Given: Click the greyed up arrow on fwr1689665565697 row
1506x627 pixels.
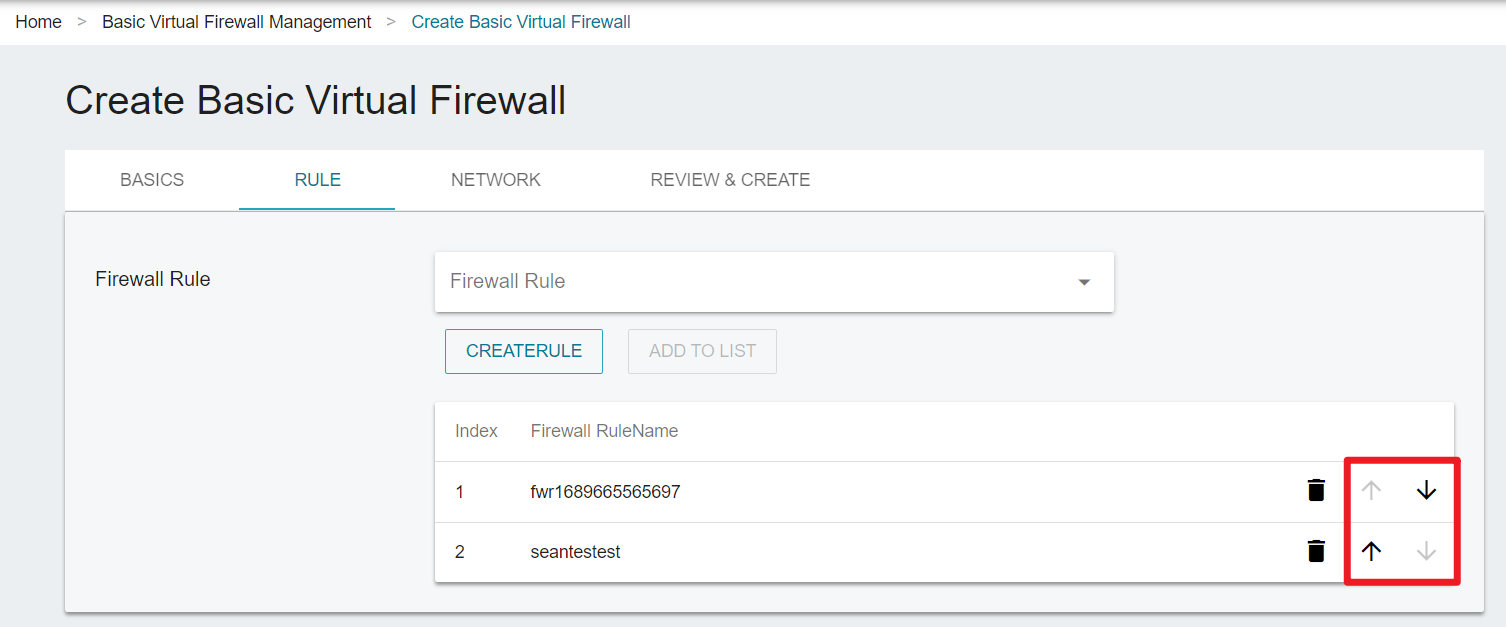Looking at the screenshot, I should point(1372,490).
